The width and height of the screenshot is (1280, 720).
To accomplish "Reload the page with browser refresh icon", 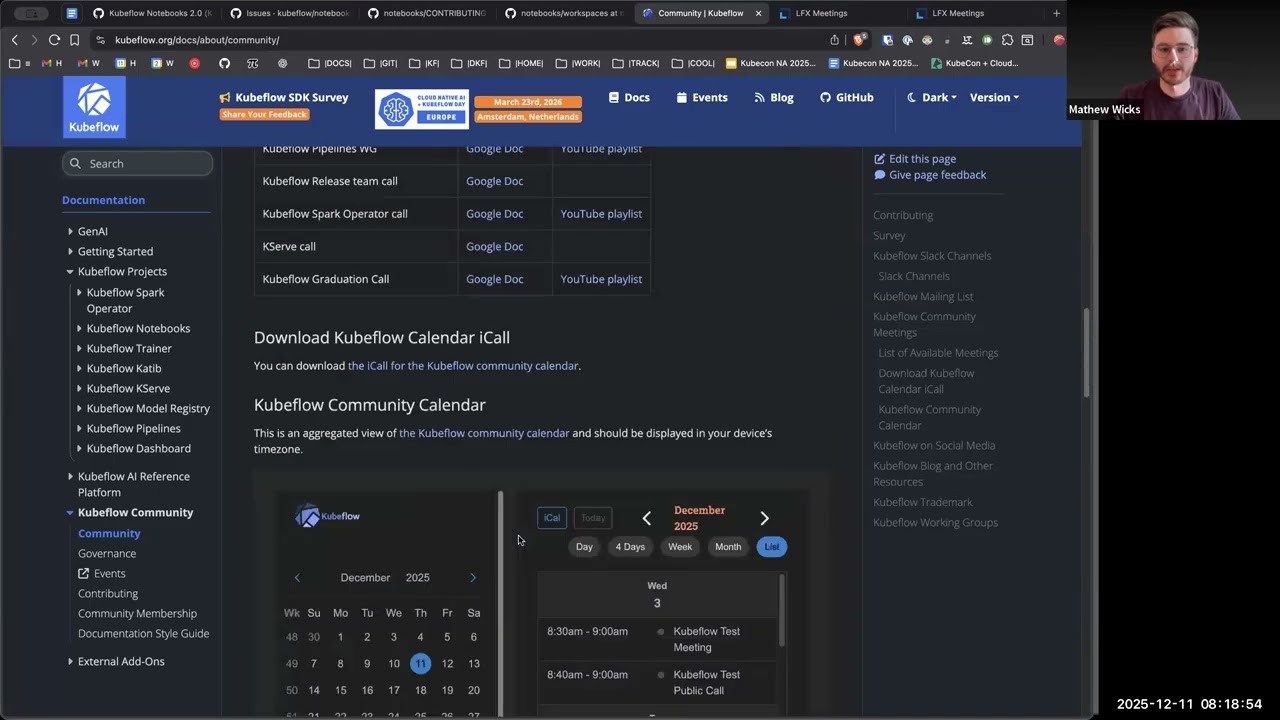I will coord(54,40).
